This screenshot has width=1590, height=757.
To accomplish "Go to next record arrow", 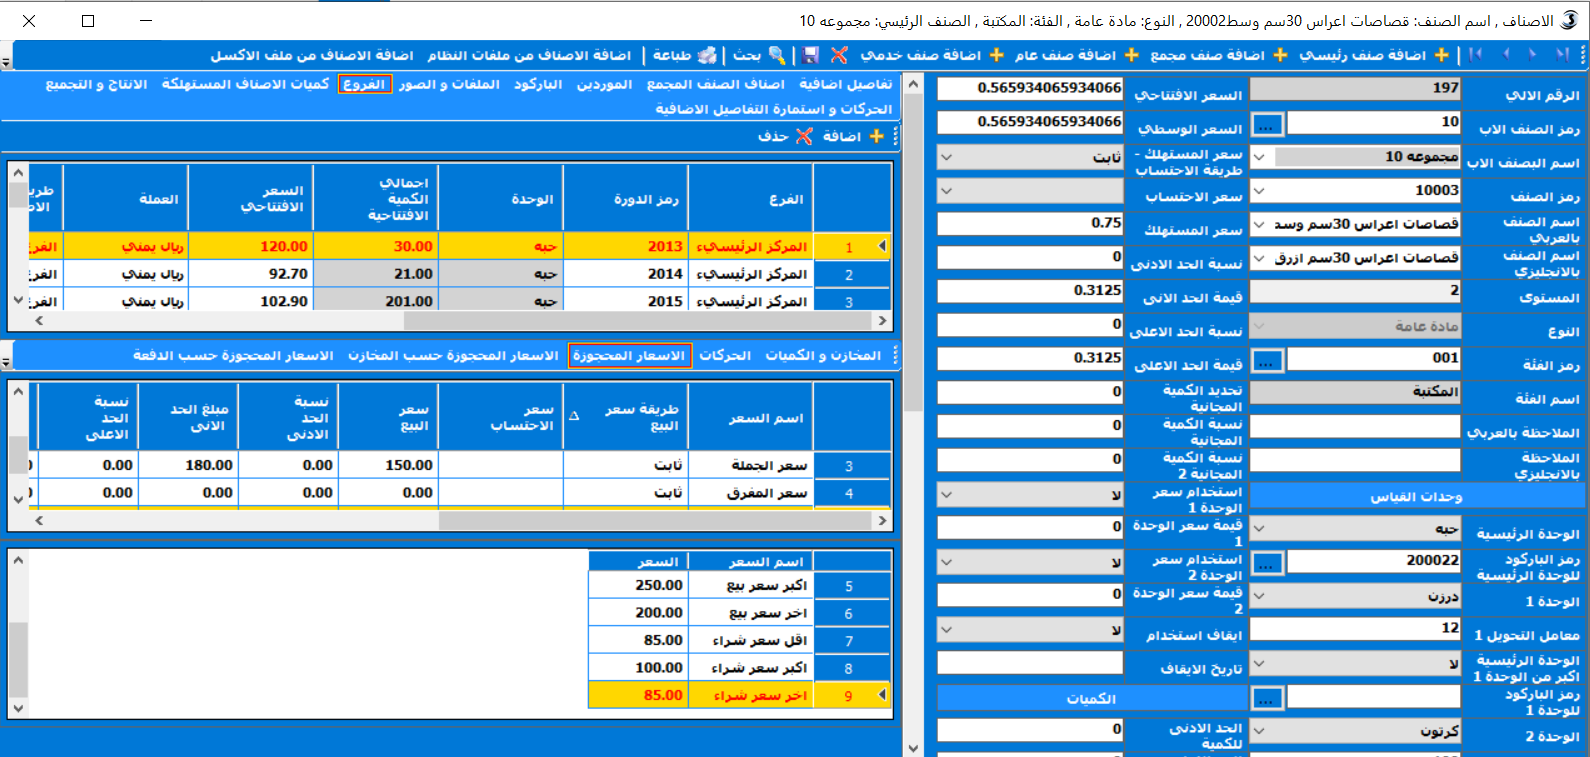I will pos(1505,54).
